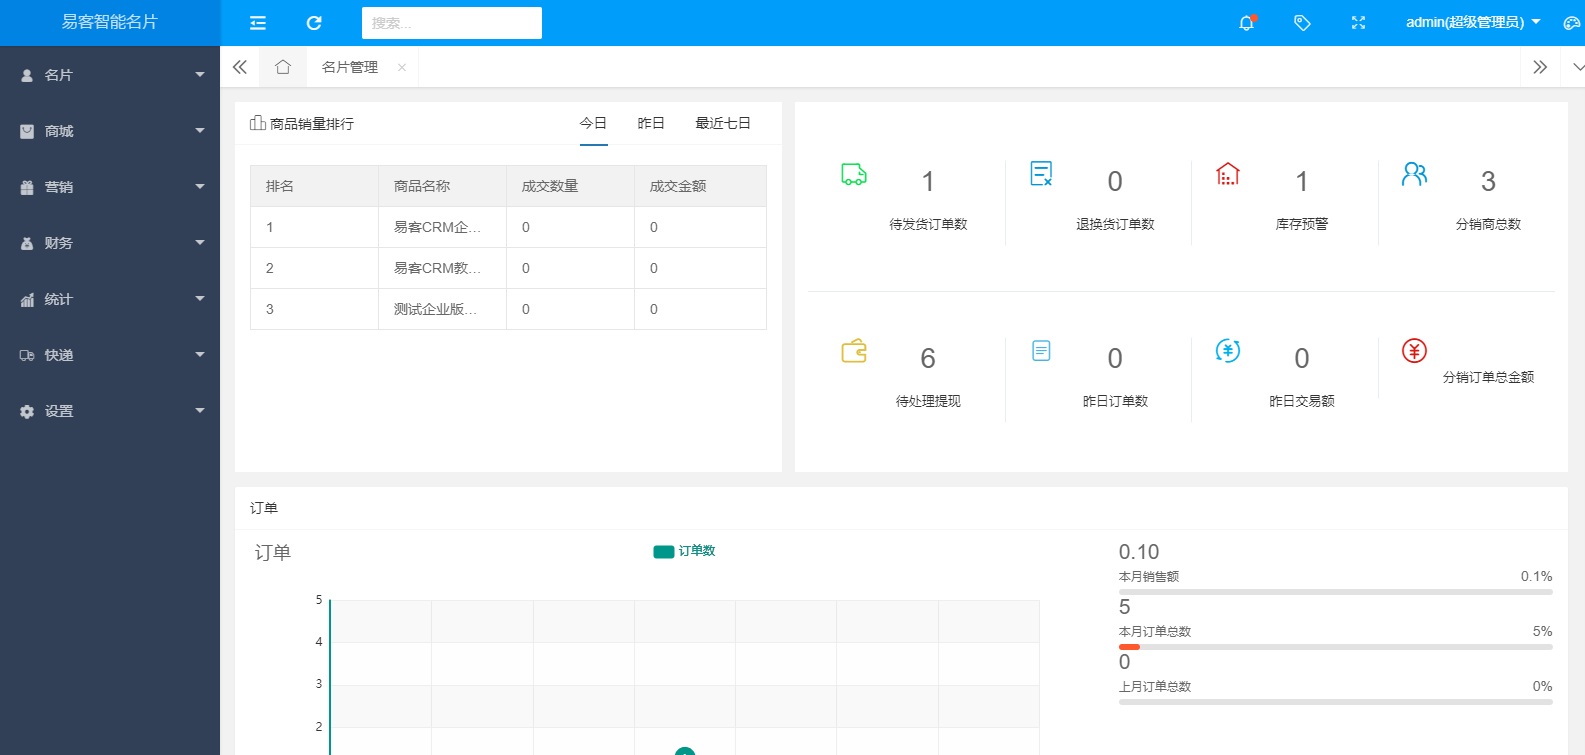
Task: Focus the 搜索 search input field
Action: (452, 23)
